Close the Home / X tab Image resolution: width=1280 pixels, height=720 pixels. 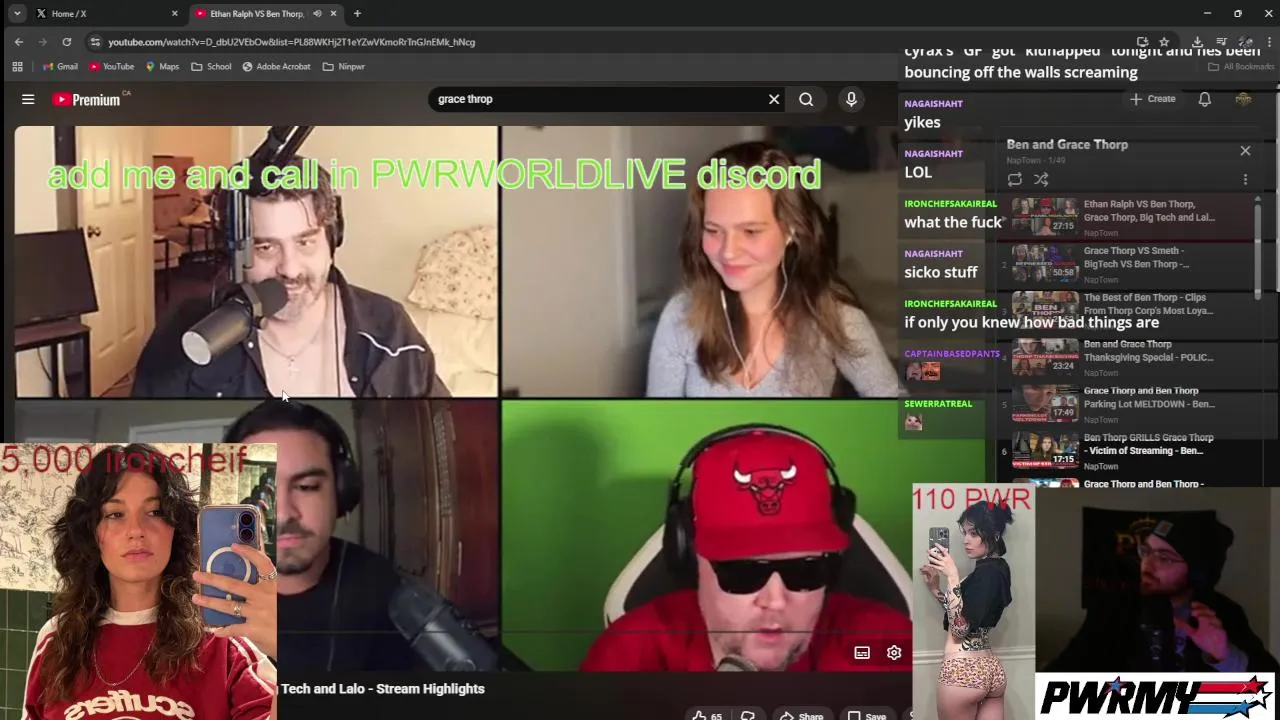point(174,14)
